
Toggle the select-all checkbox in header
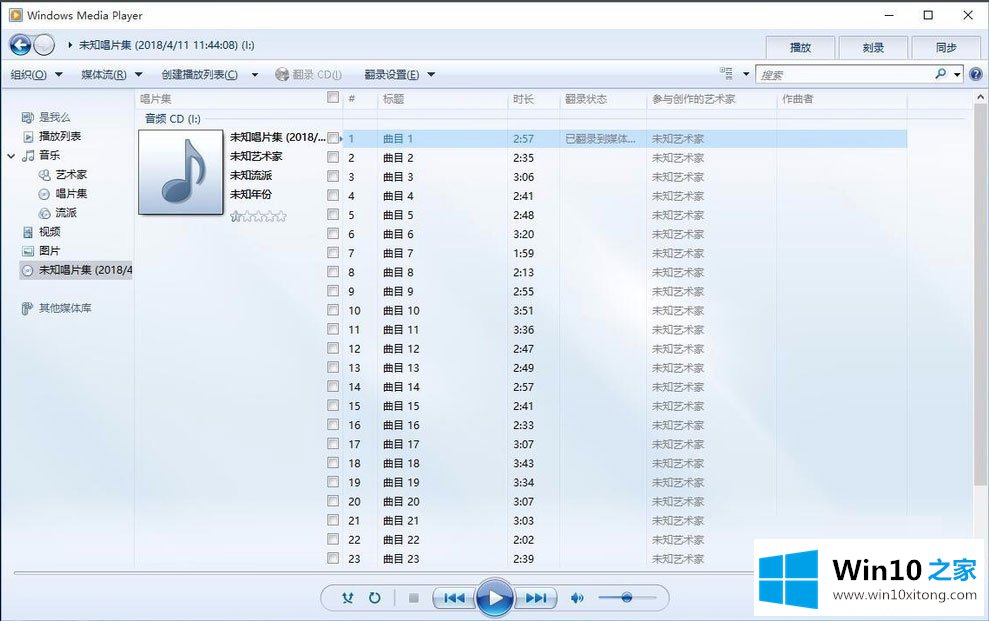[x=333, y=98]
